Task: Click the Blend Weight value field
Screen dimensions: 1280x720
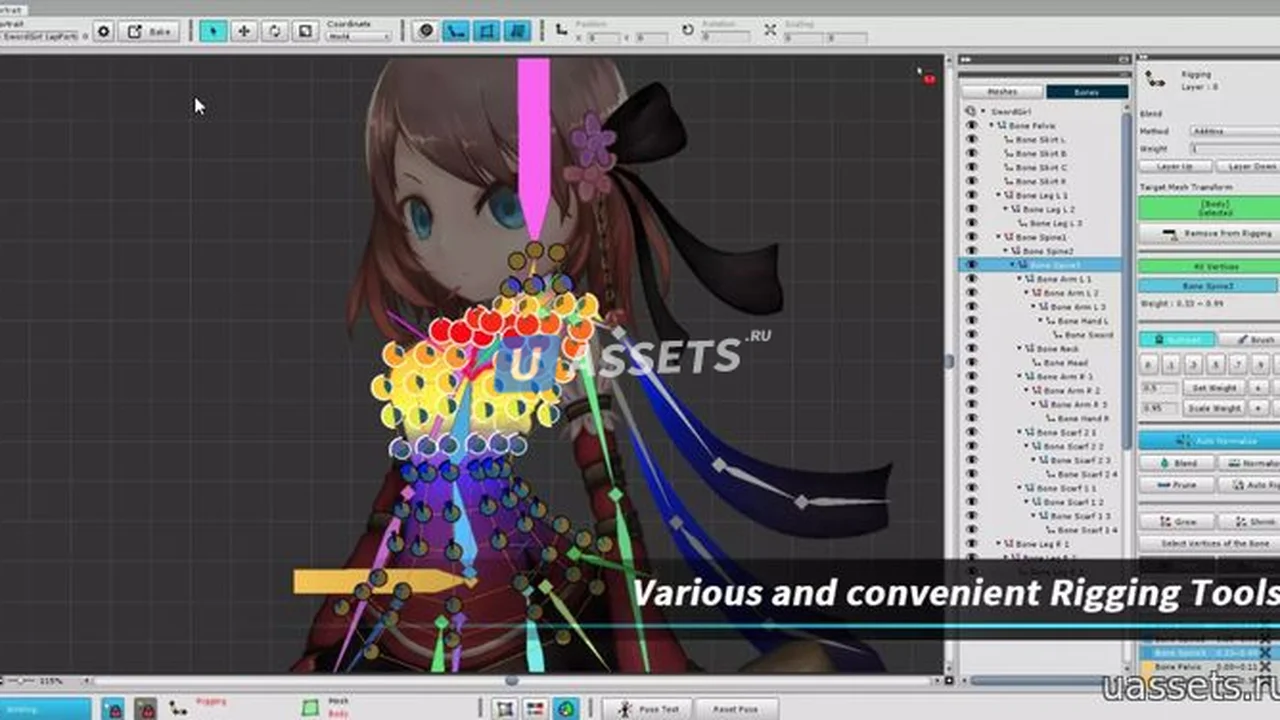Action: pyautogui.click(x=1234, y=148)
